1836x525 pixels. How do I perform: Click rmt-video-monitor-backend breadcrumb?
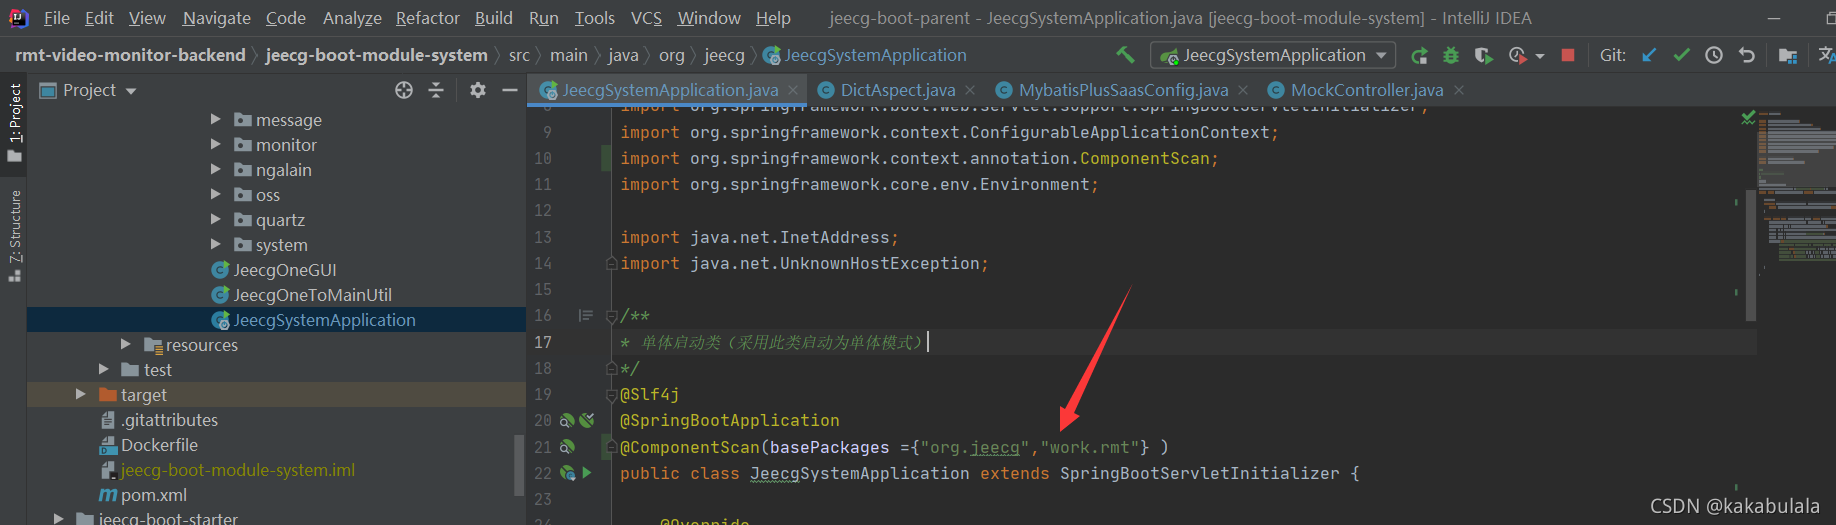130,55
